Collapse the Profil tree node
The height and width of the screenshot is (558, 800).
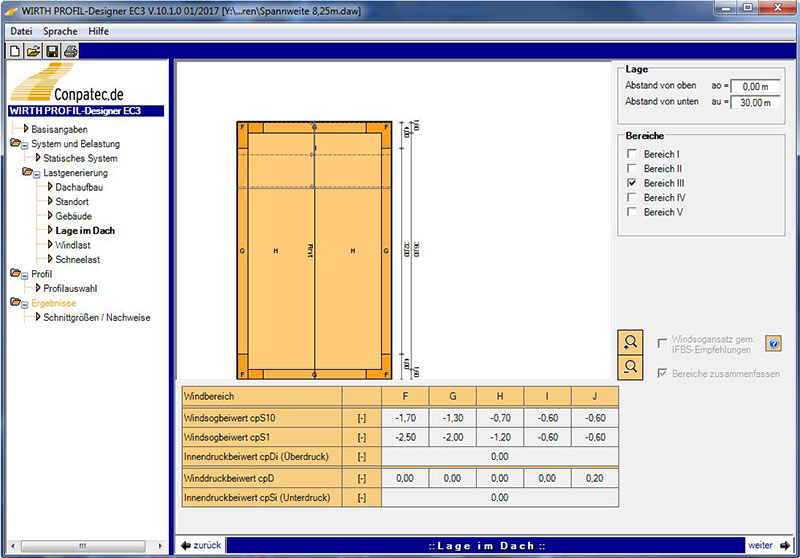pos(25,274)
